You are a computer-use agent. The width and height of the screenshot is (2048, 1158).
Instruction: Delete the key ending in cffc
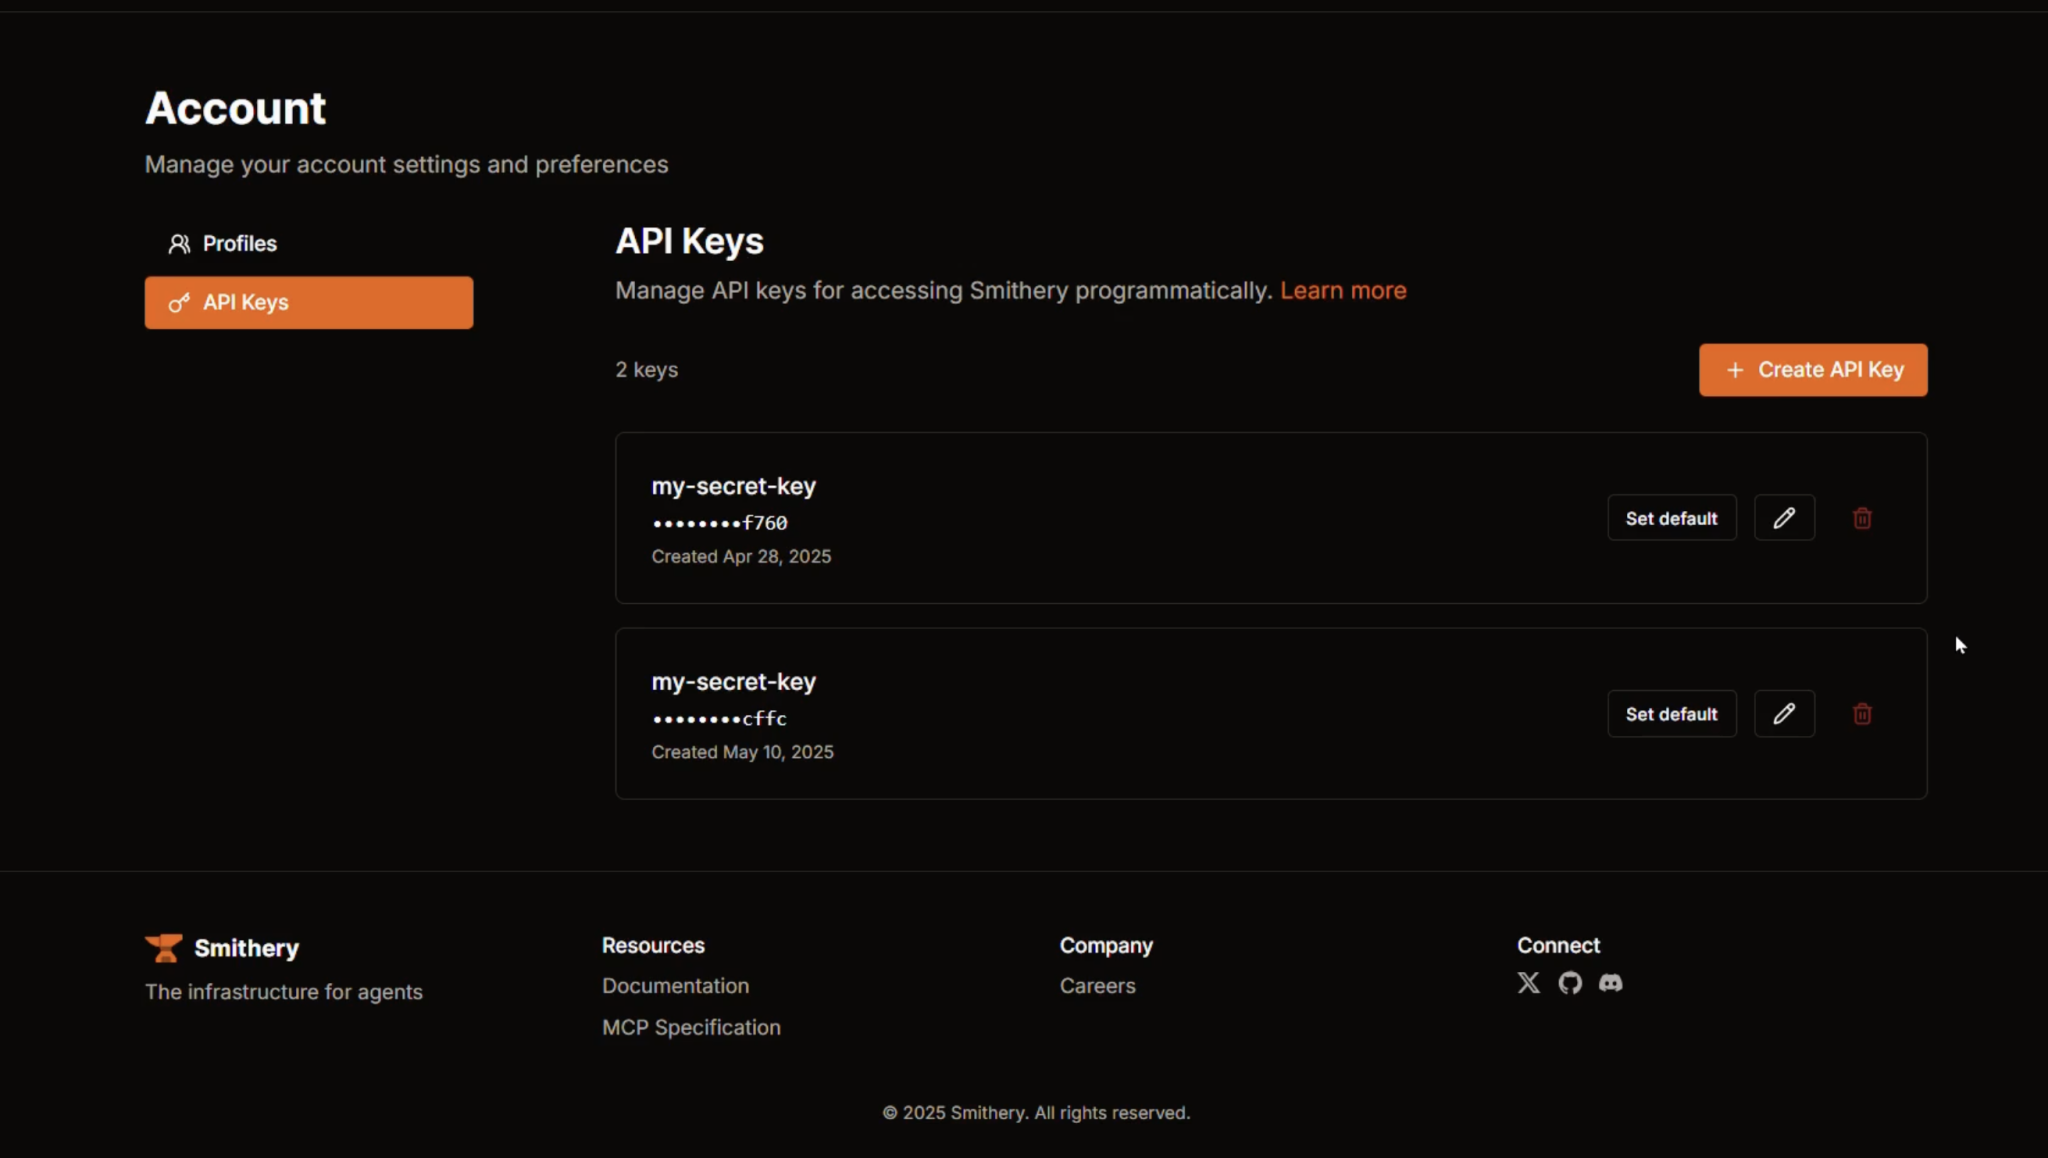(1862, 714)
